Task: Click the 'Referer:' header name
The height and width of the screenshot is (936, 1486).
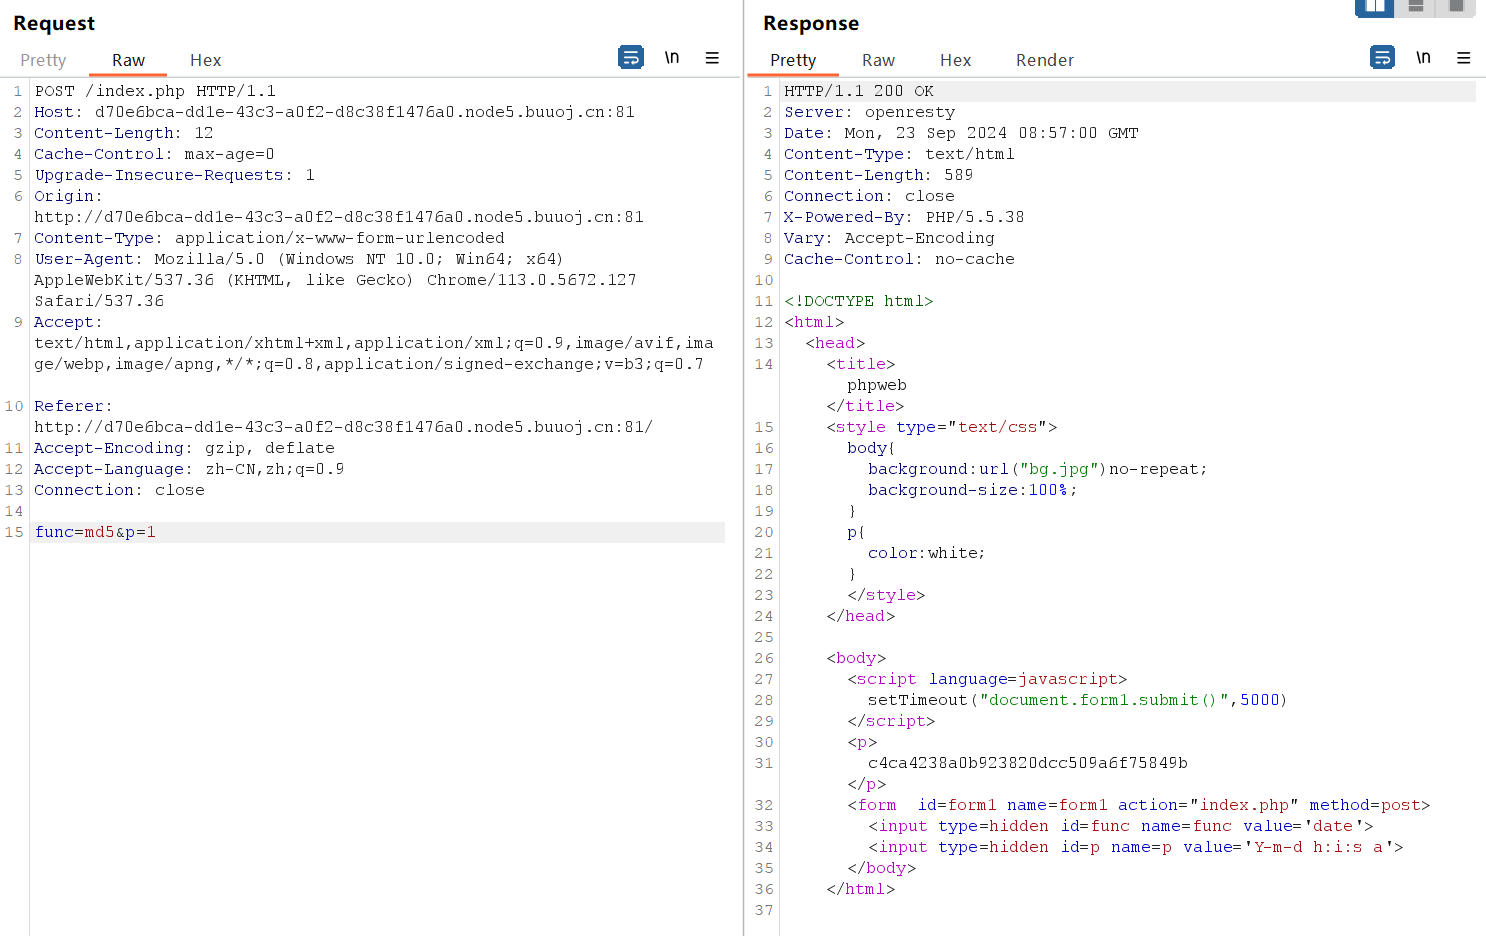Action: 73,406
